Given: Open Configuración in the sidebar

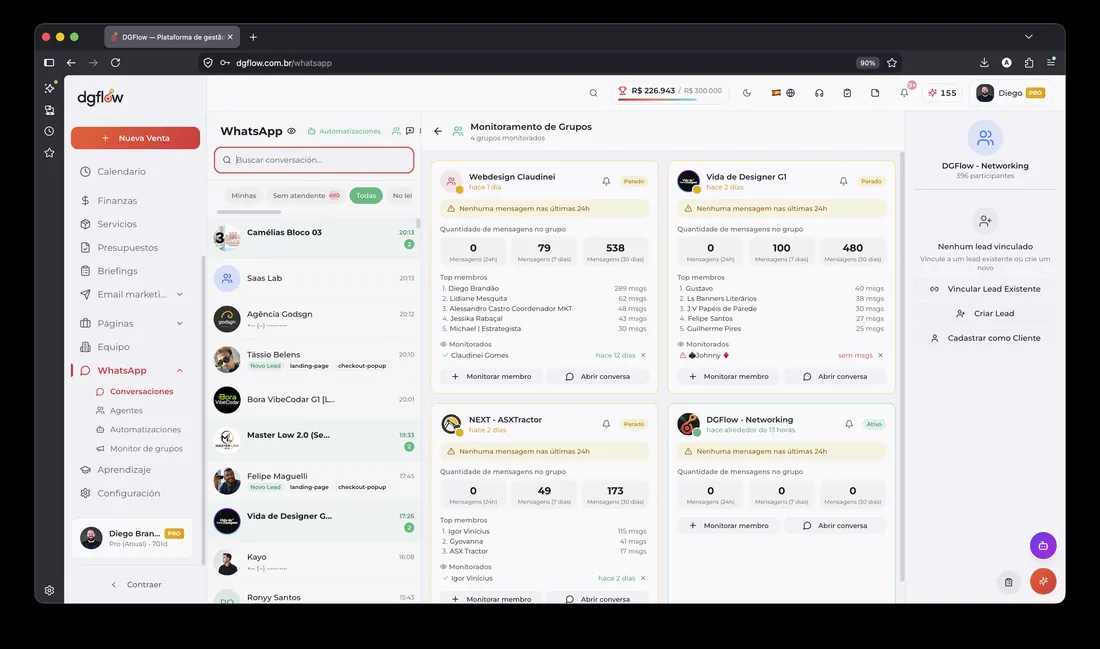Looking at the screenshot, I should point(128,493).
